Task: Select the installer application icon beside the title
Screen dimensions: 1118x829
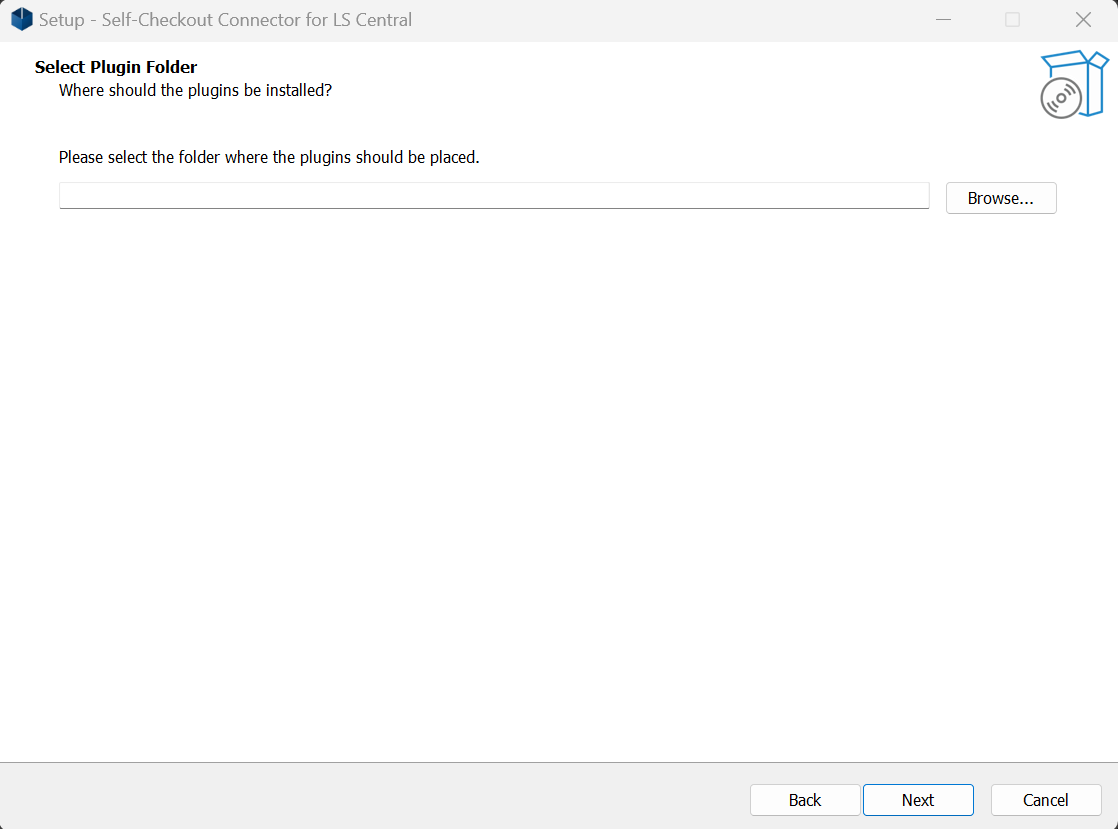Action: 21,19
